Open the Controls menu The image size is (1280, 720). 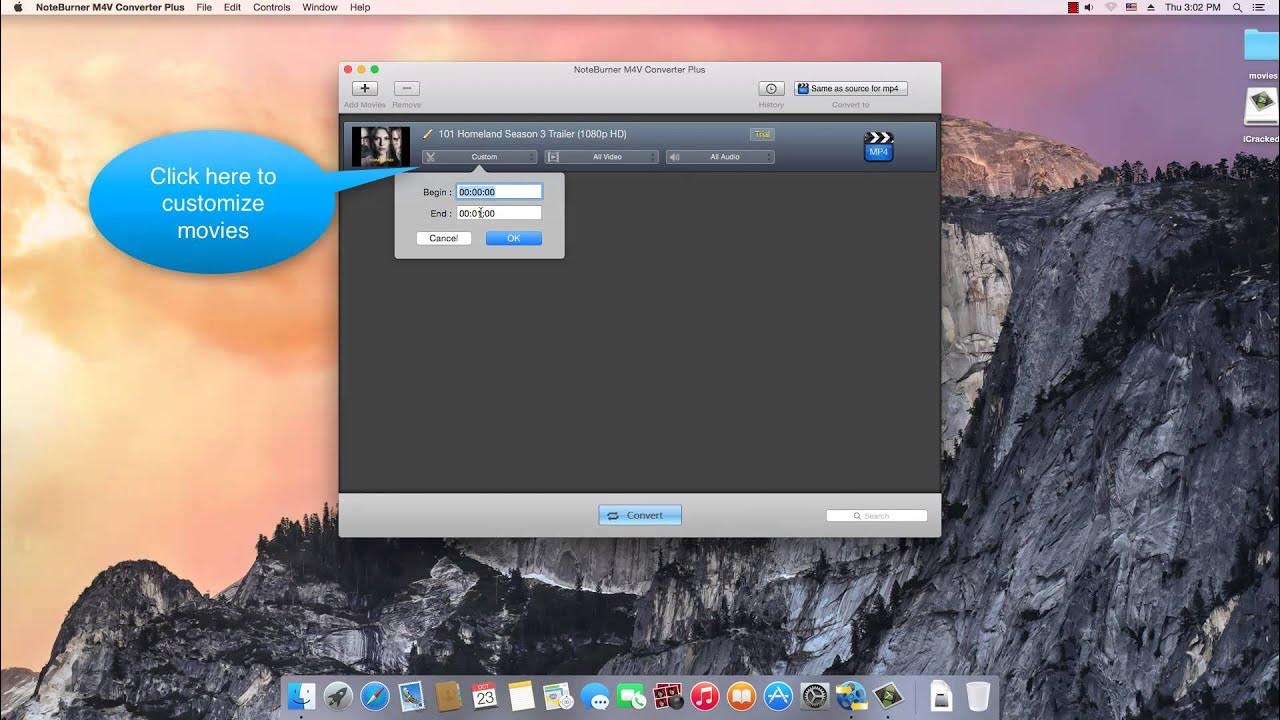click(x=272, y=7)
